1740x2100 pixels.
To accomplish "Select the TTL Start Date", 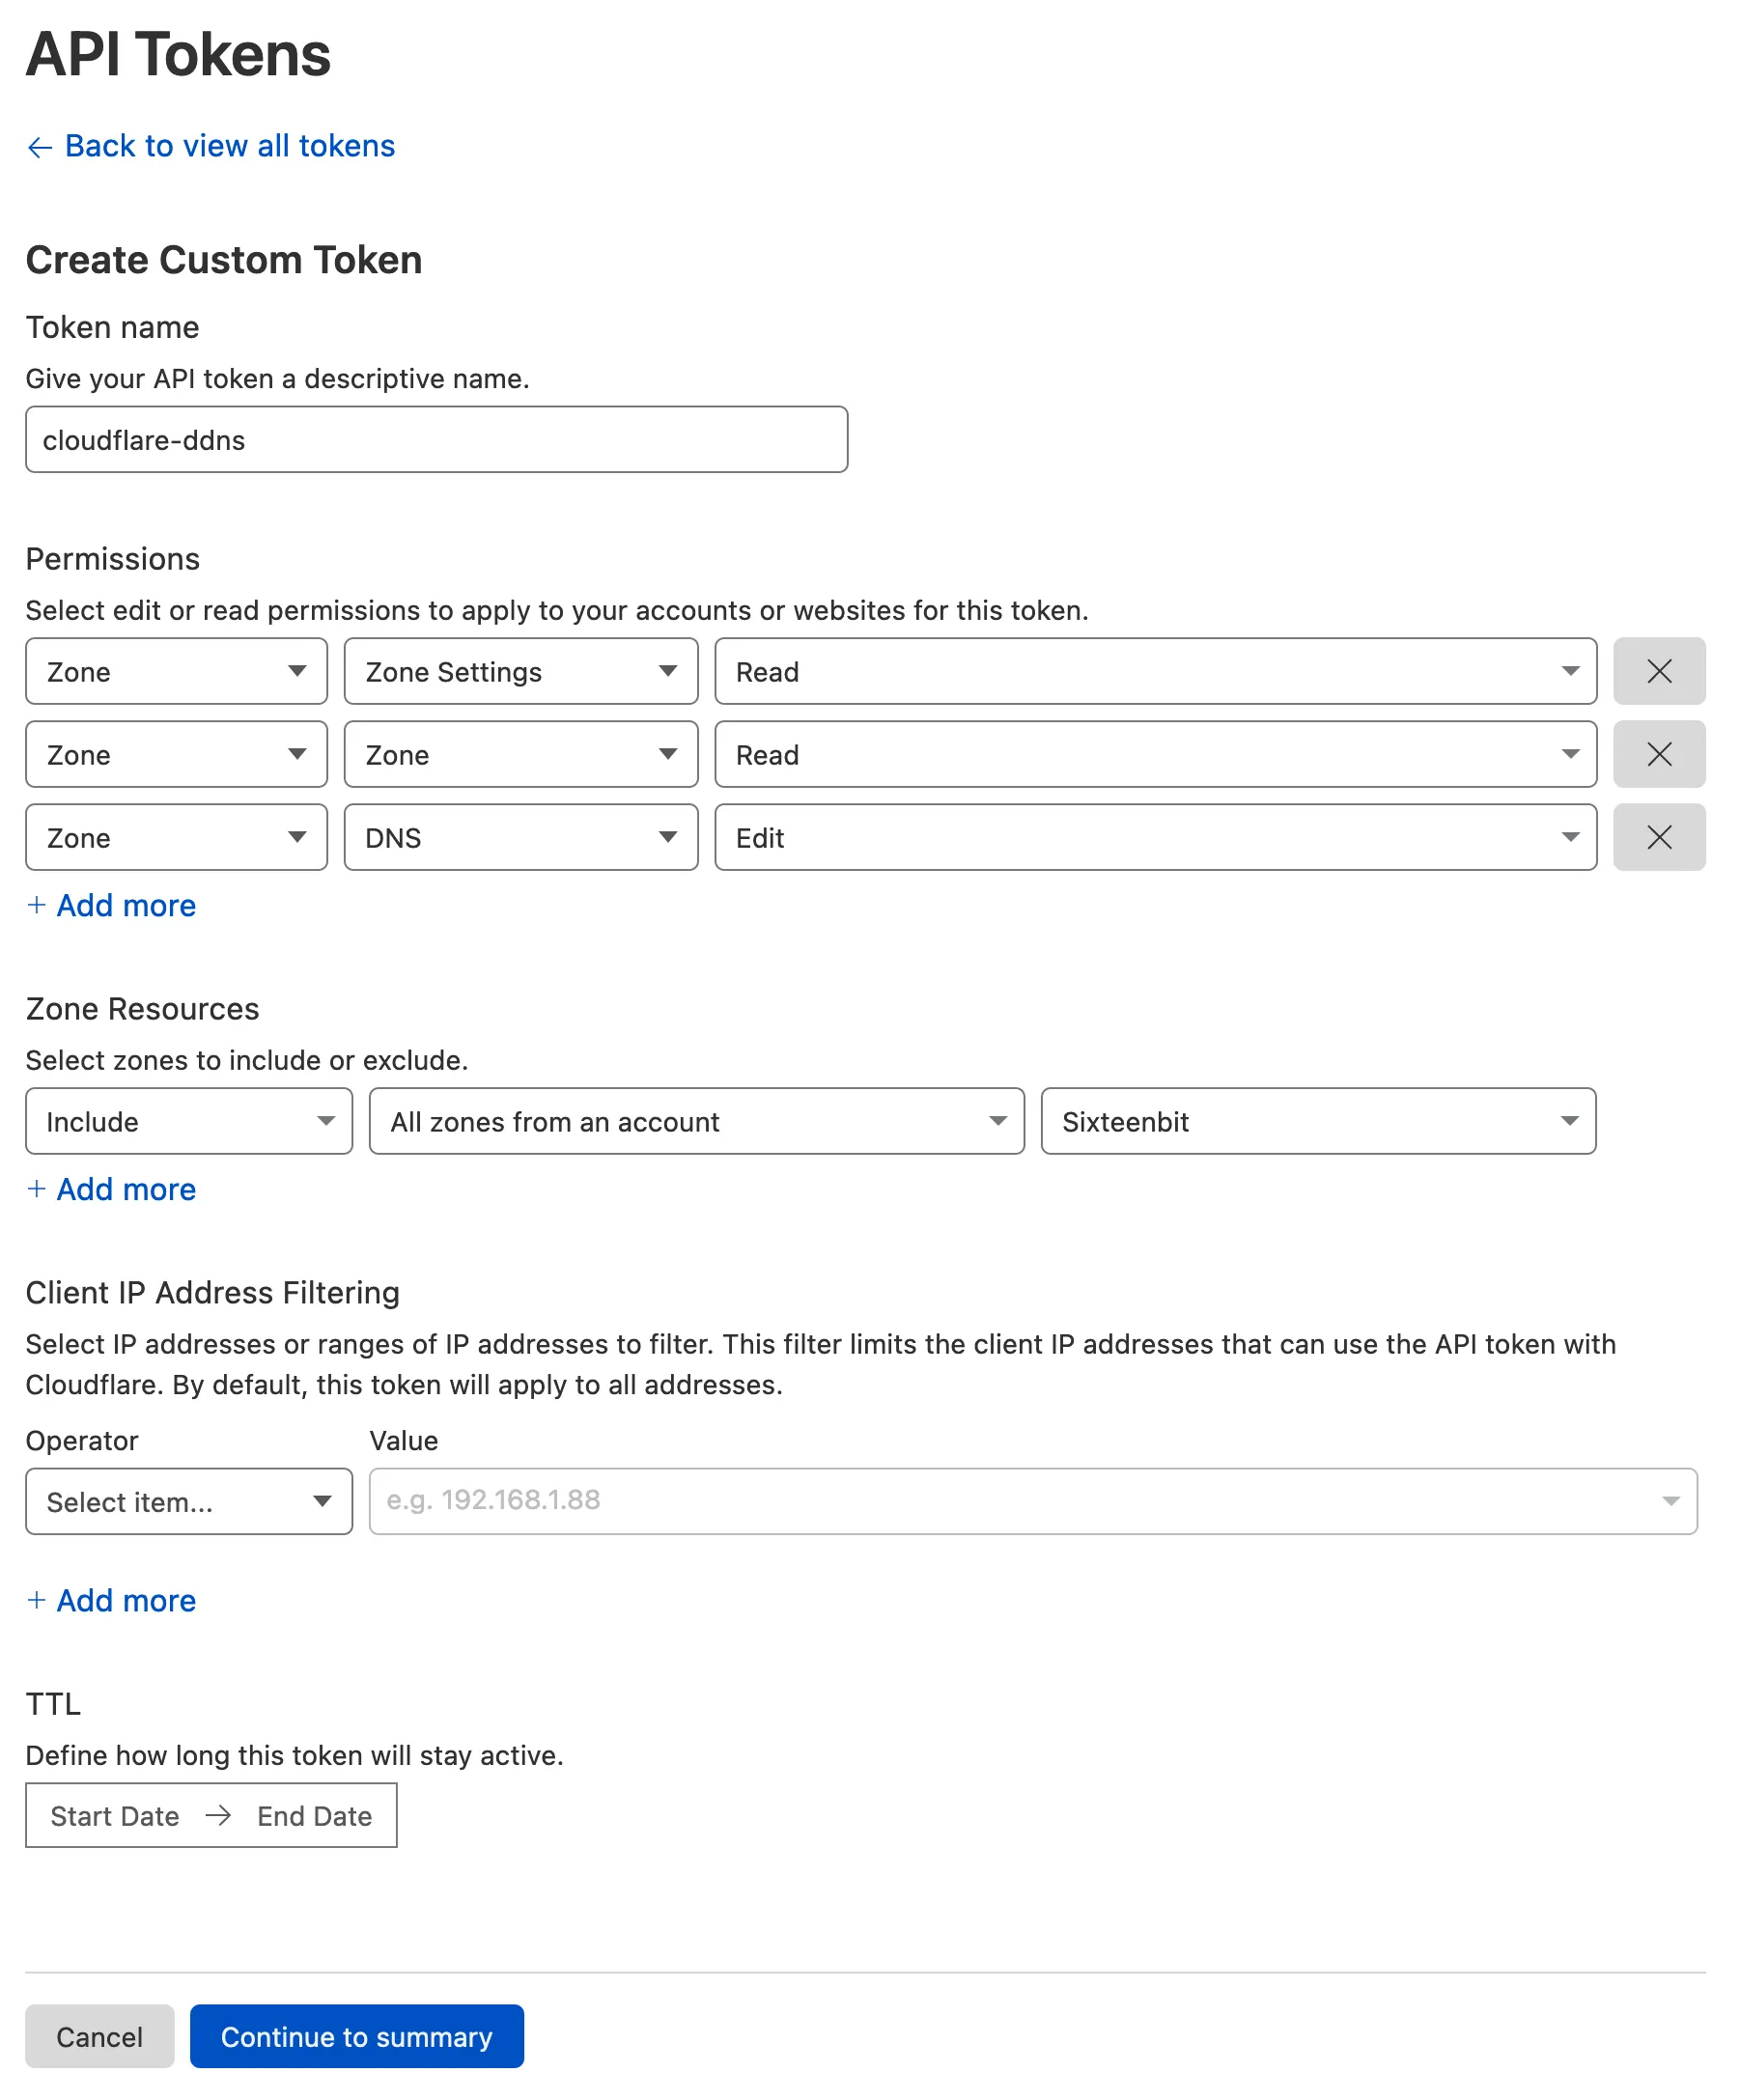I will point(115,1816).
